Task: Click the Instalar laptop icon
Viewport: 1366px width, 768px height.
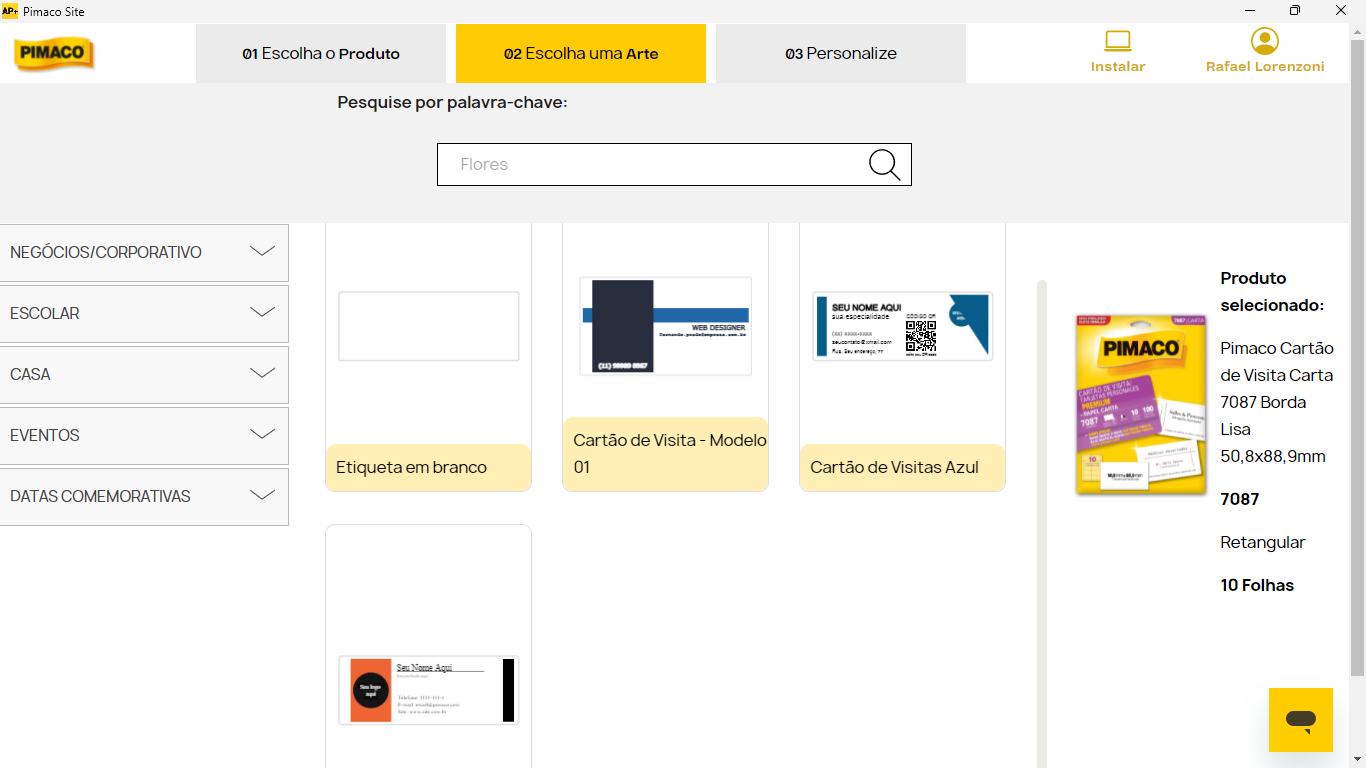Action: coord(1117,42)
